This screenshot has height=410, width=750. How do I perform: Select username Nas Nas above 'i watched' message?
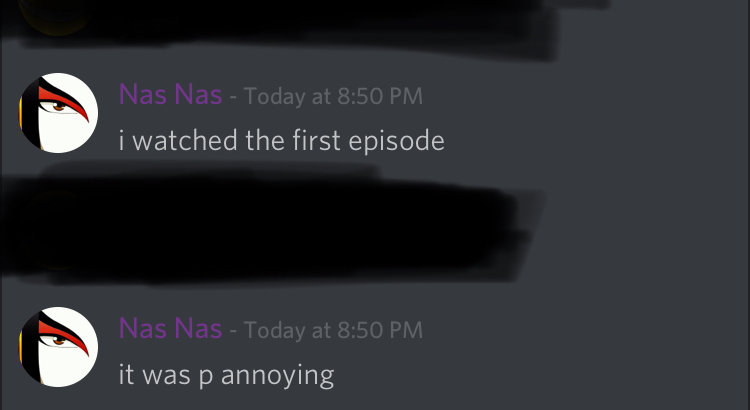[x=170, y=94]
